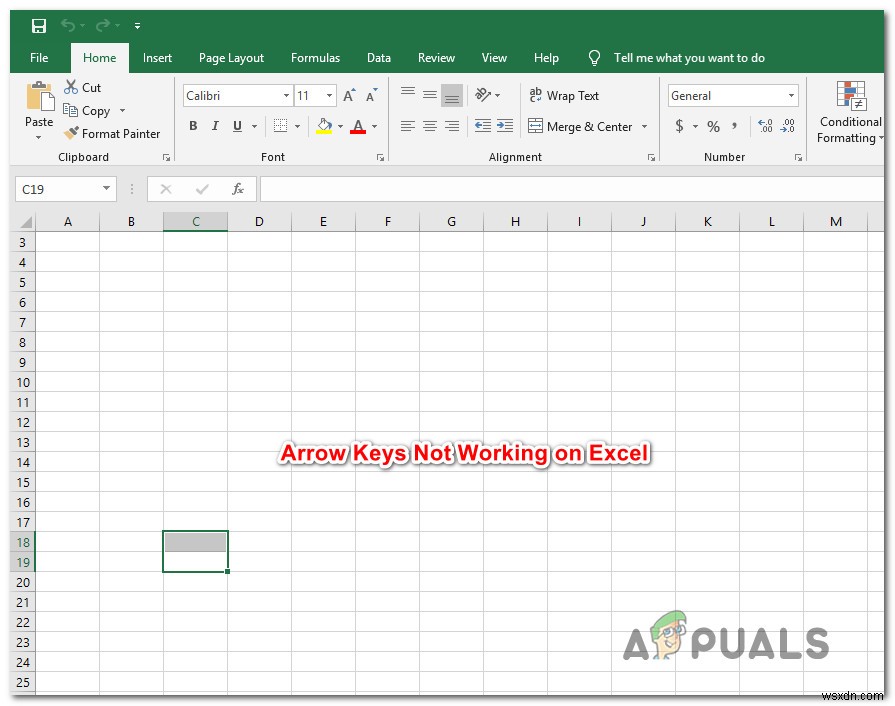The image size is (895, 706).
Task: Open the View tab
Action: pos(494,58)
